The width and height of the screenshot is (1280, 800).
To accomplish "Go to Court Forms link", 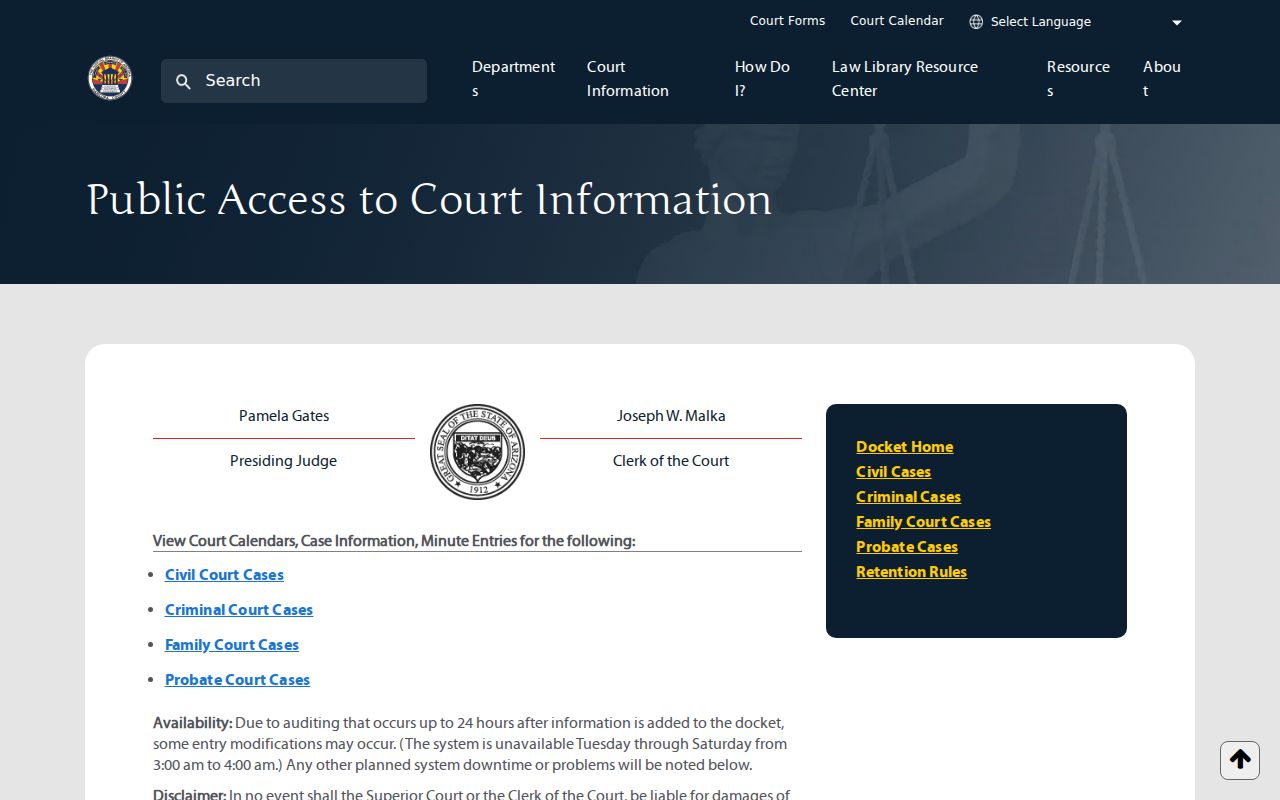I will [x=788, y=21].
